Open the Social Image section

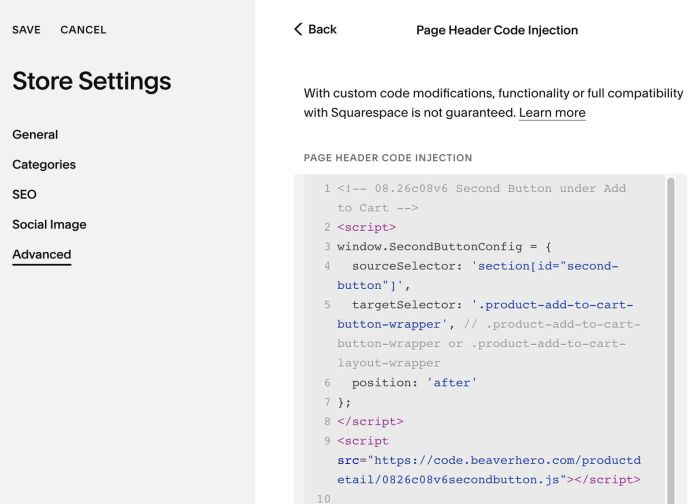50,224
